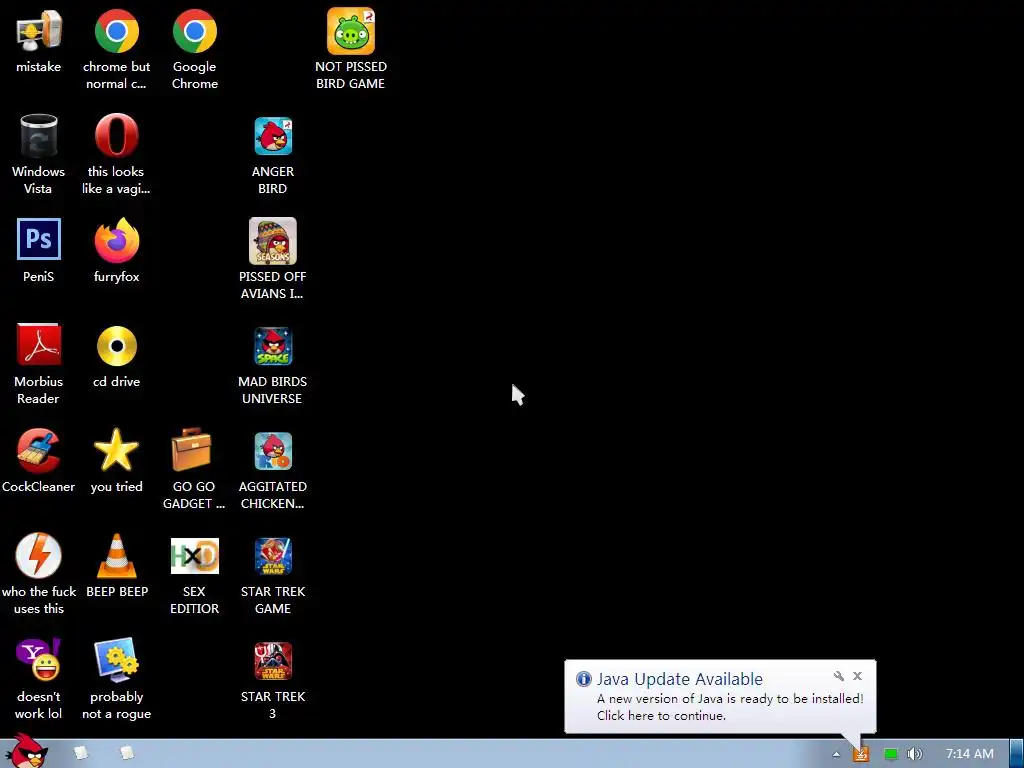The height and width of the screenshot is (768, 1024).
Task: Click the 7:14 AM clock
Action: coord(970,754)
